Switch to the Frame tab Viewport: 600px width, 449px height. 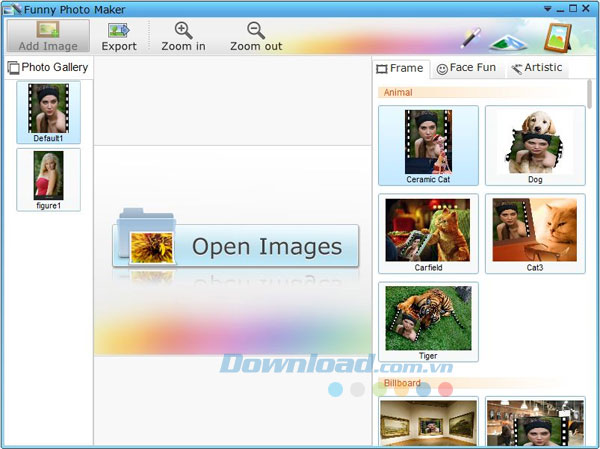(x=400, y=69)
